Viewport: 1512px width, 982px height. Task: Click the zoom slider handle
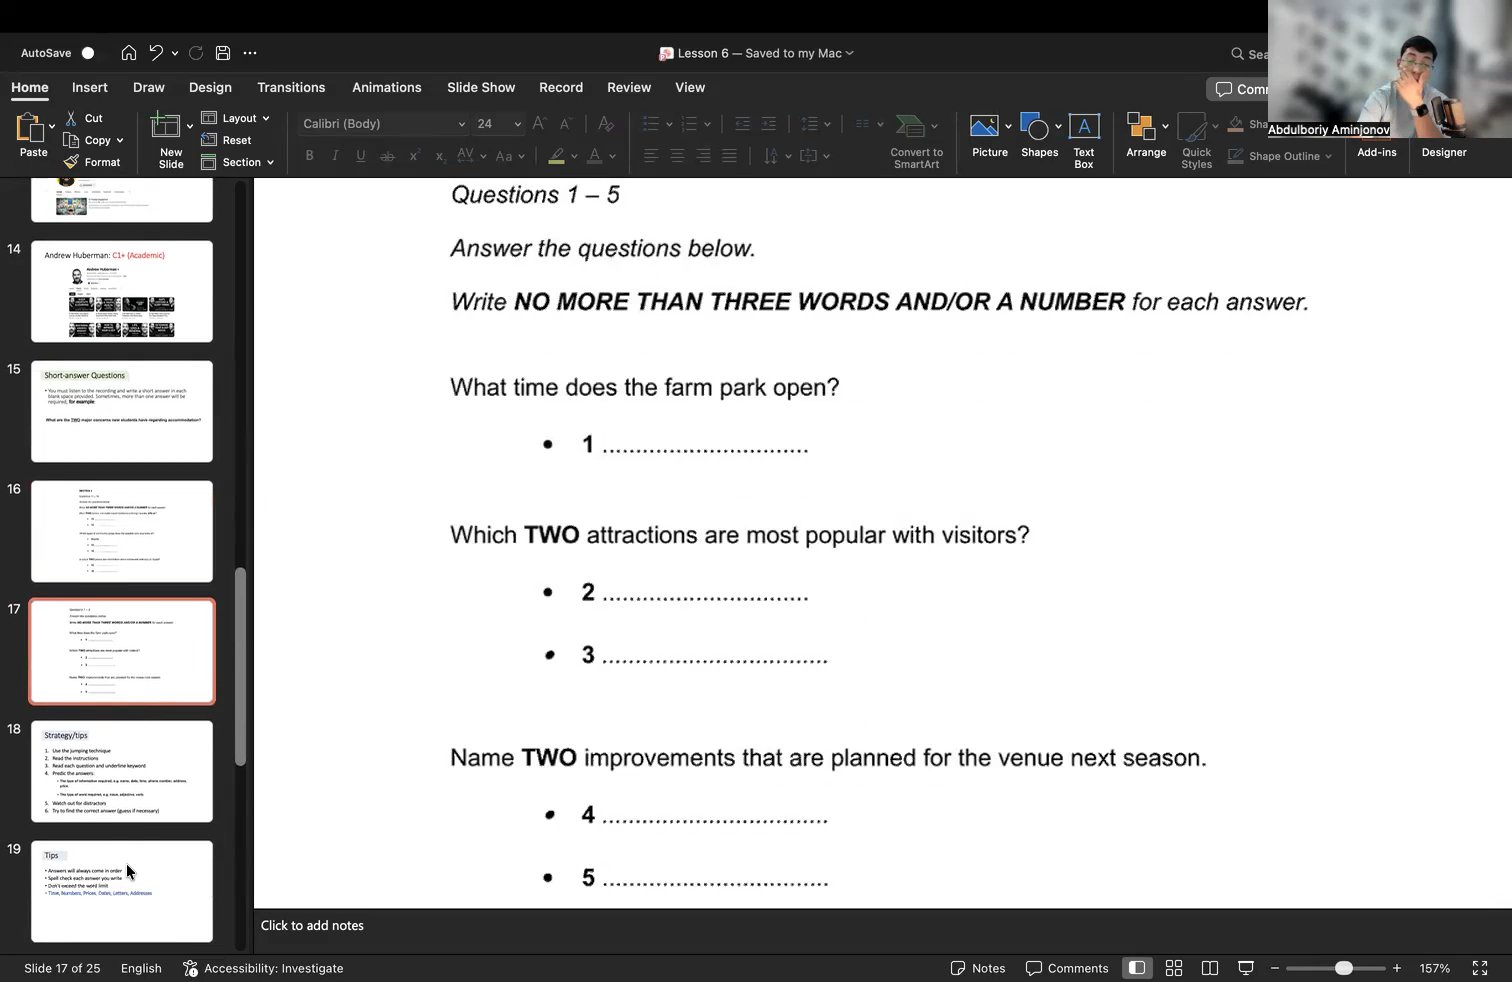point(1344,968)
